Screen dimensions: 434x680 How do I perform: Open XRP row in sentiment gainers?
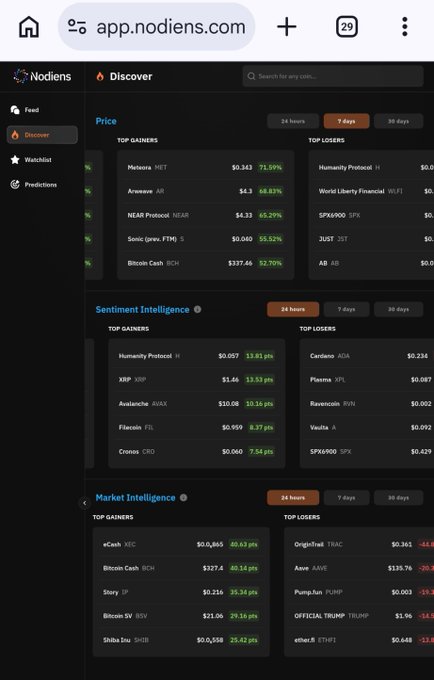click(197, 379)
